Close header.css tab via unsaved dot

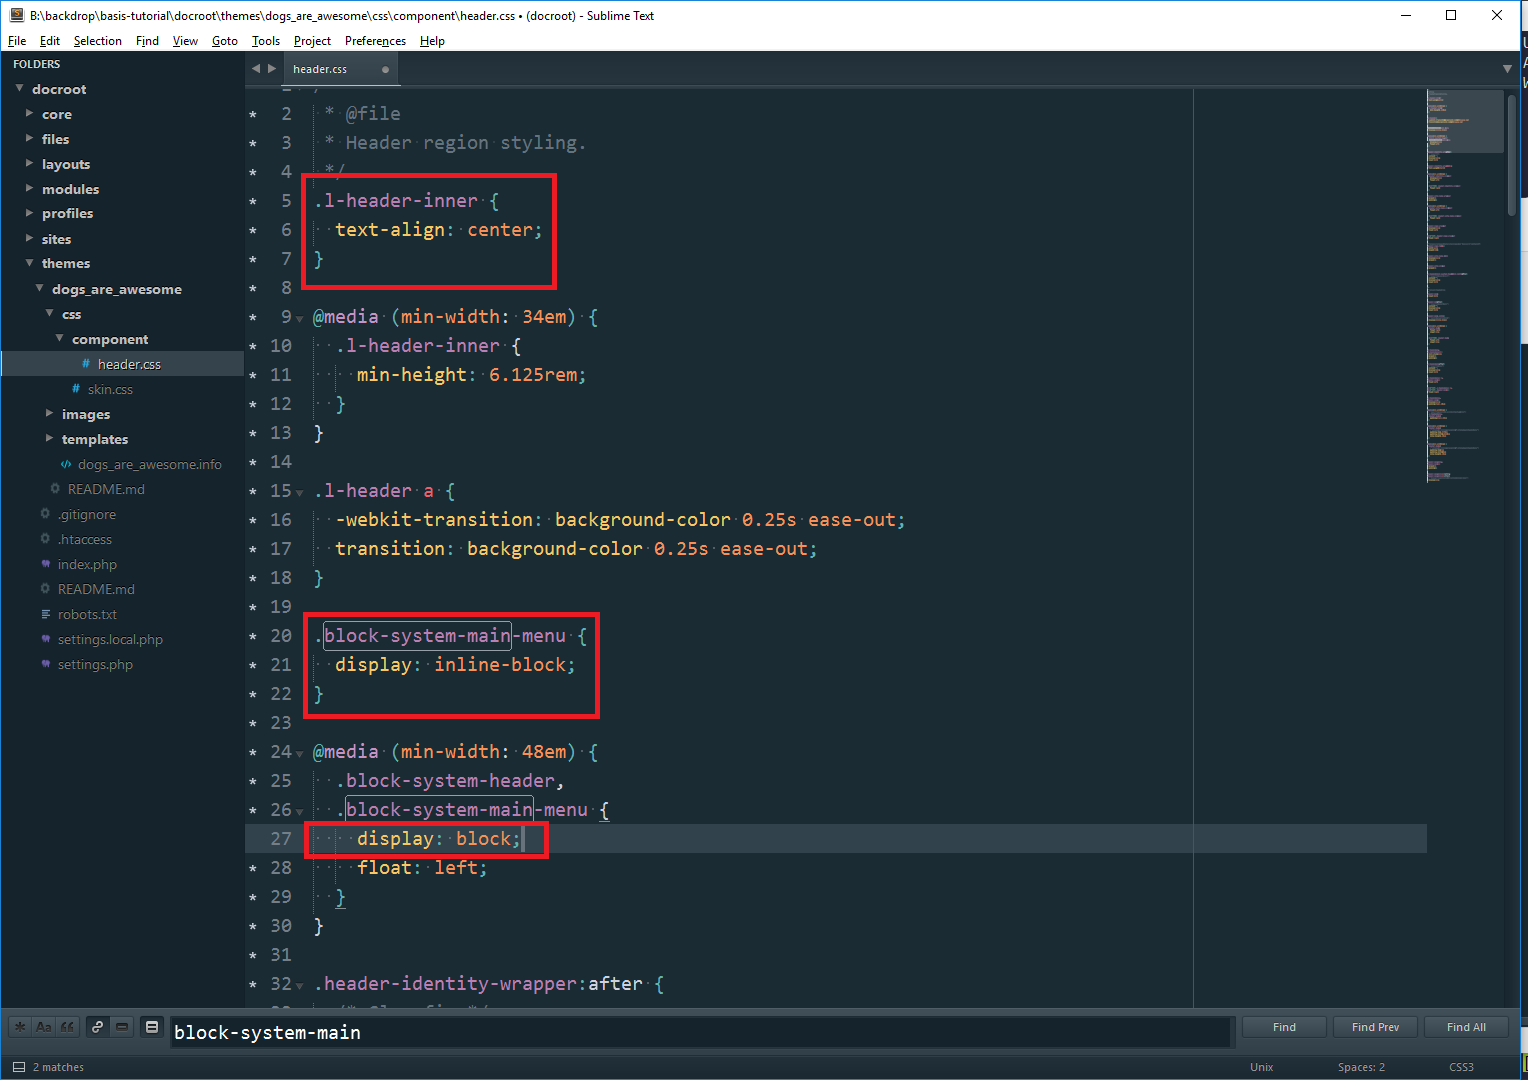pos(385,70)
